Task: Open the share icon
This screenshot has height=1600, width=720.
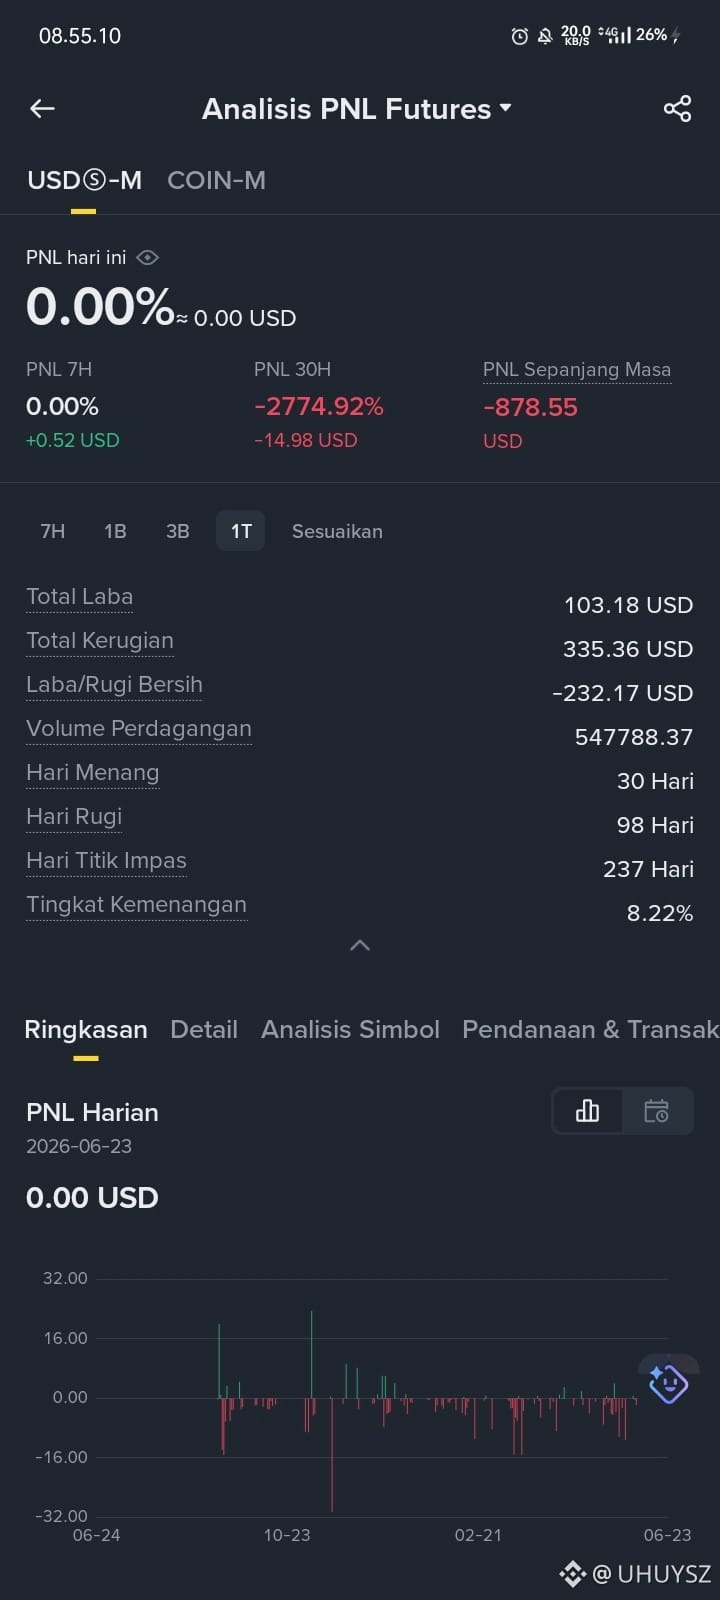Action: click(677, 108)
